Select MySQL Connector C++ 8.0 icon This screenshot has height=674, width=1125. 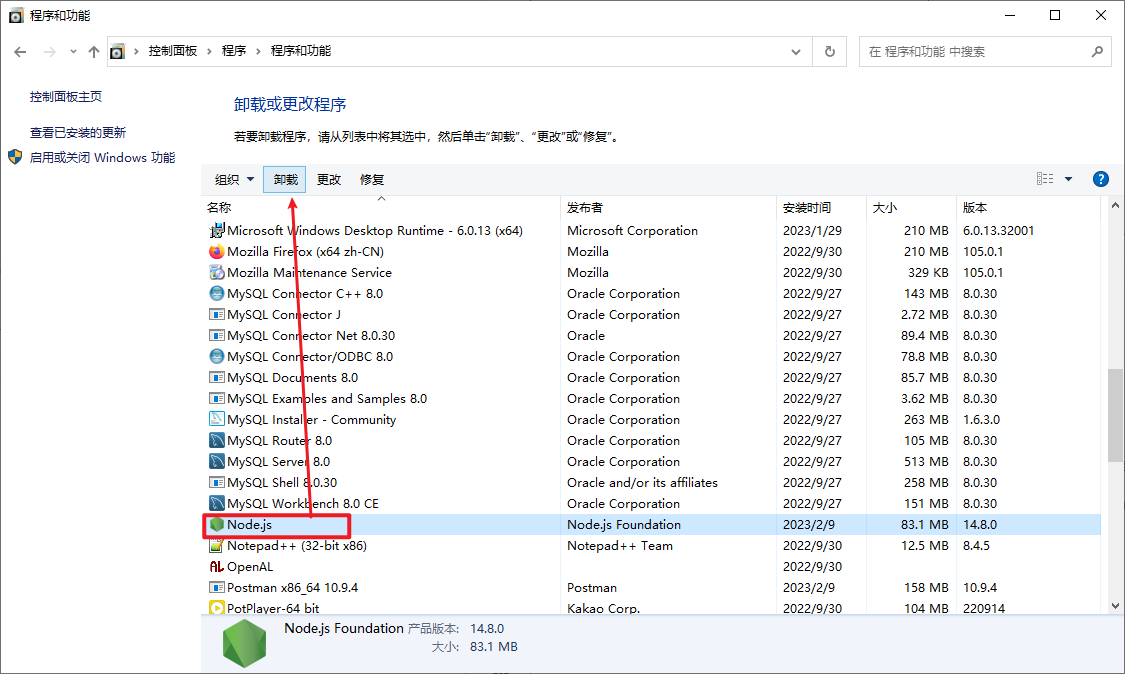coord(217,294)
